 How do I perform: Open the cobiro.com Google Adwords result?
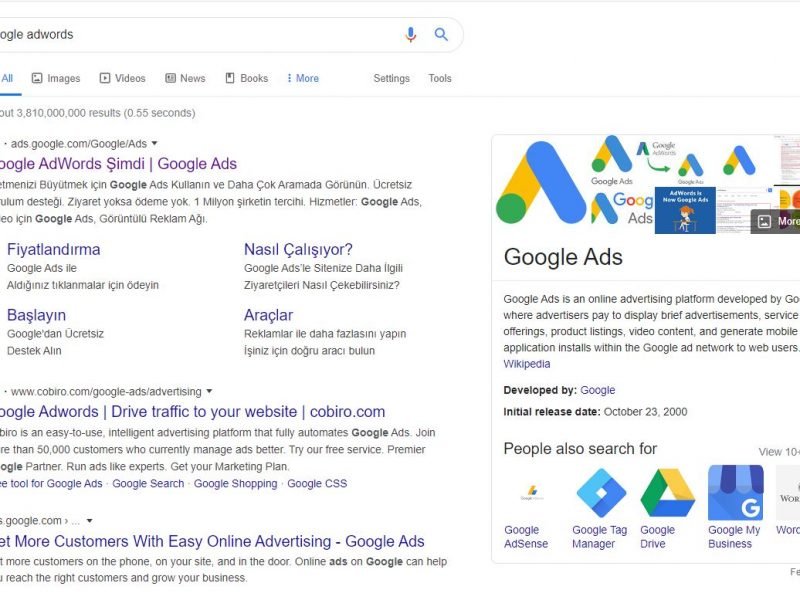[192, 412]
